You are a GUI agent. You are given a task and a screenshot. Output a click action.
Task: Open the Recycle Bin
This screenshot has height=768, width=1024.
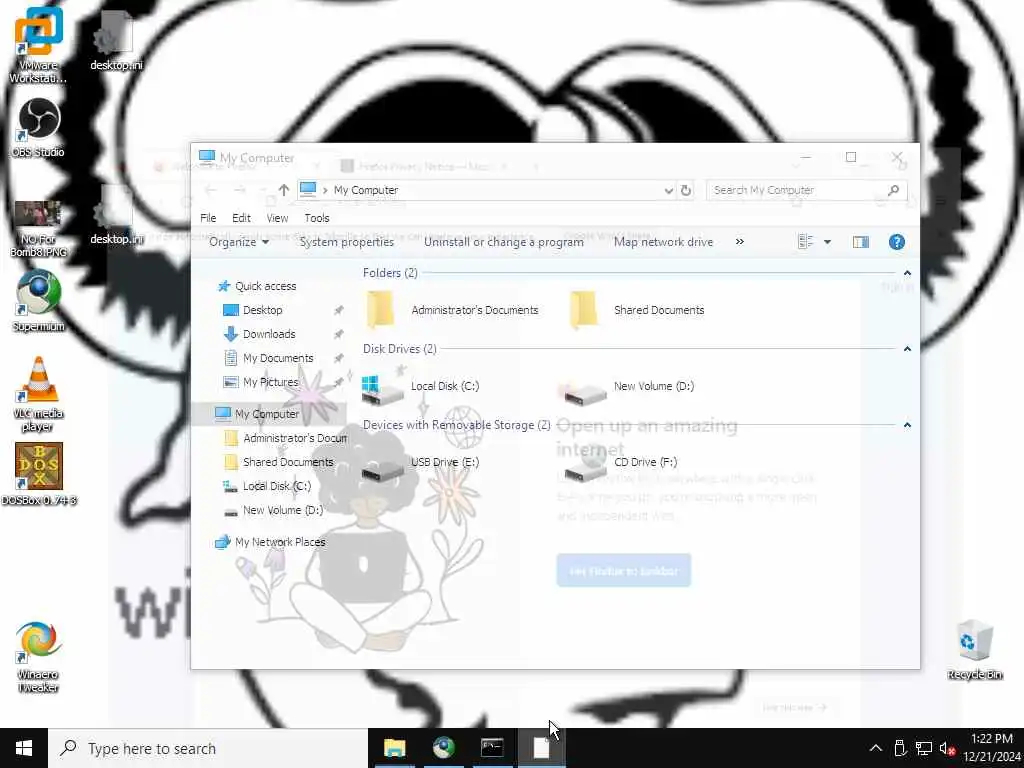click(x=974, y=650)
